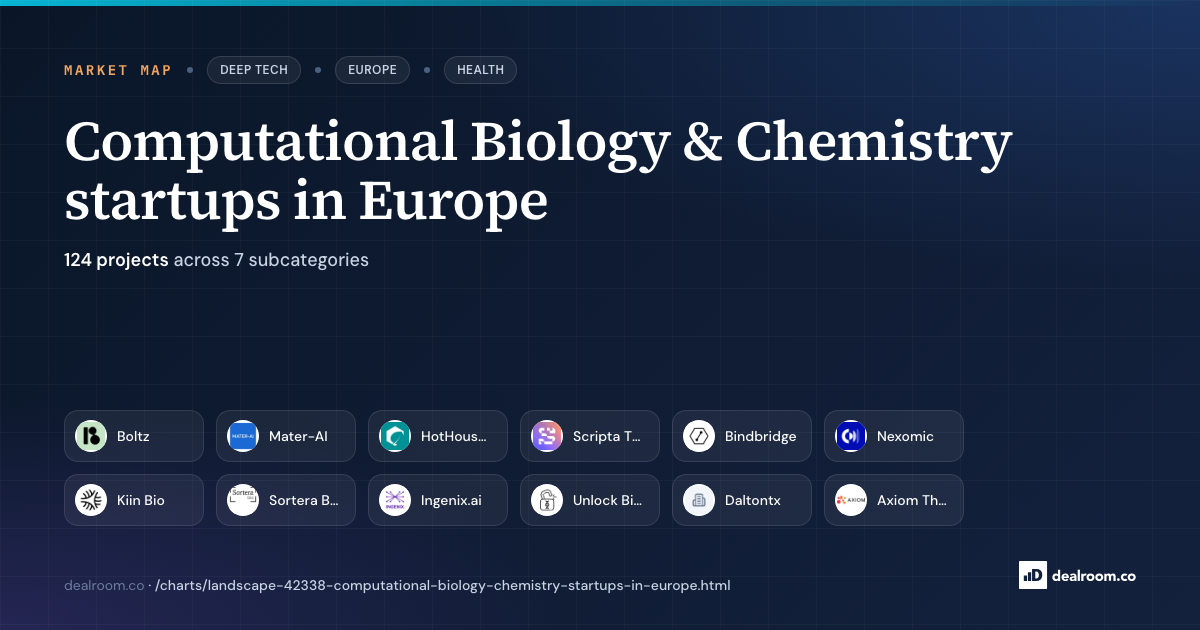The height and width of the screenshot is (630, 1200).
Task: Click the Axiom logo icon
Action: coord(851,500)
